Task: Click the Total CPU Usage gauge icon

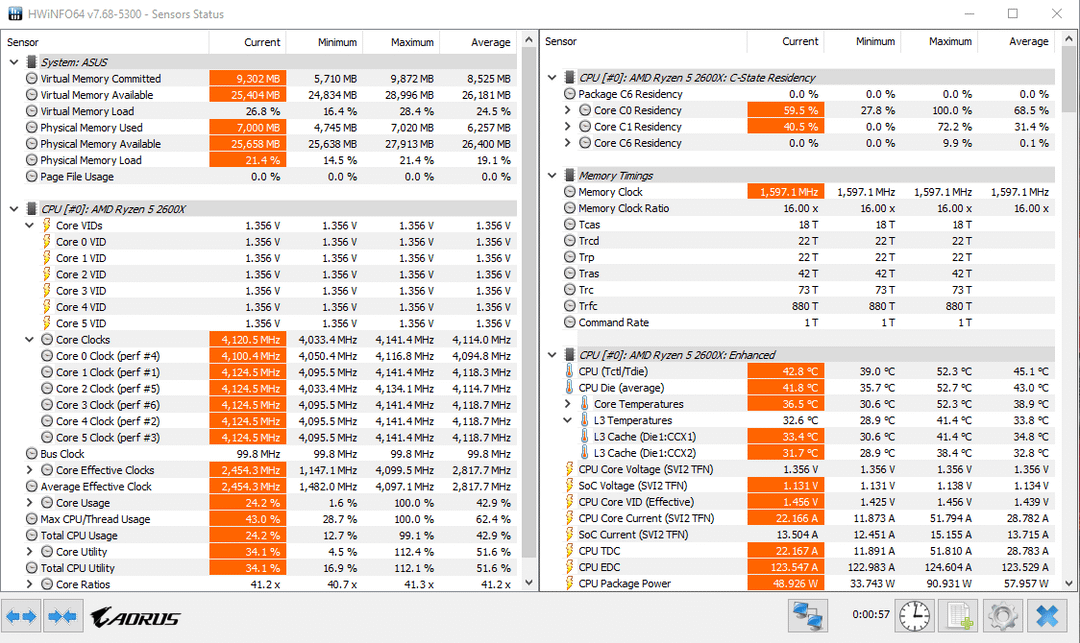Action: coord(32,535)
